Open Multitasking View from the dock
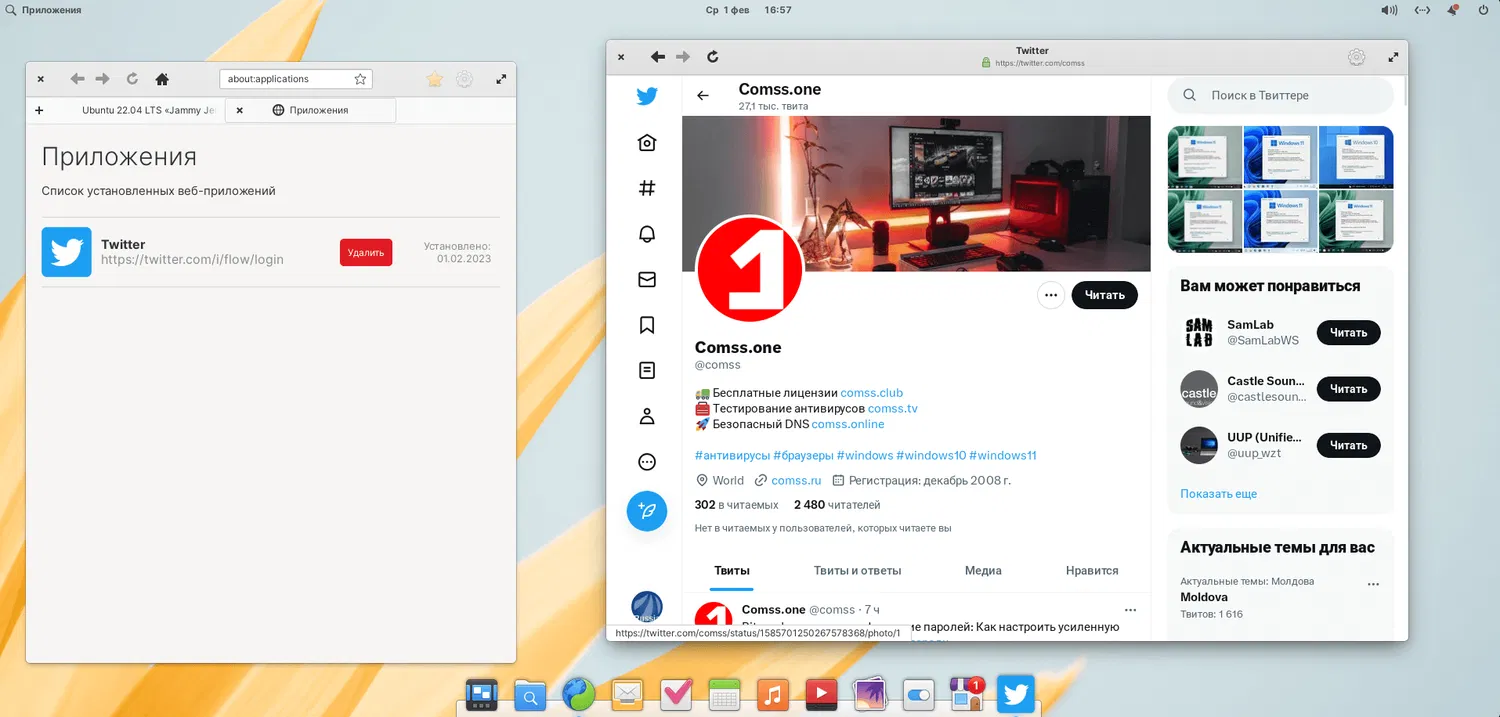 click(x=482, y=693)
